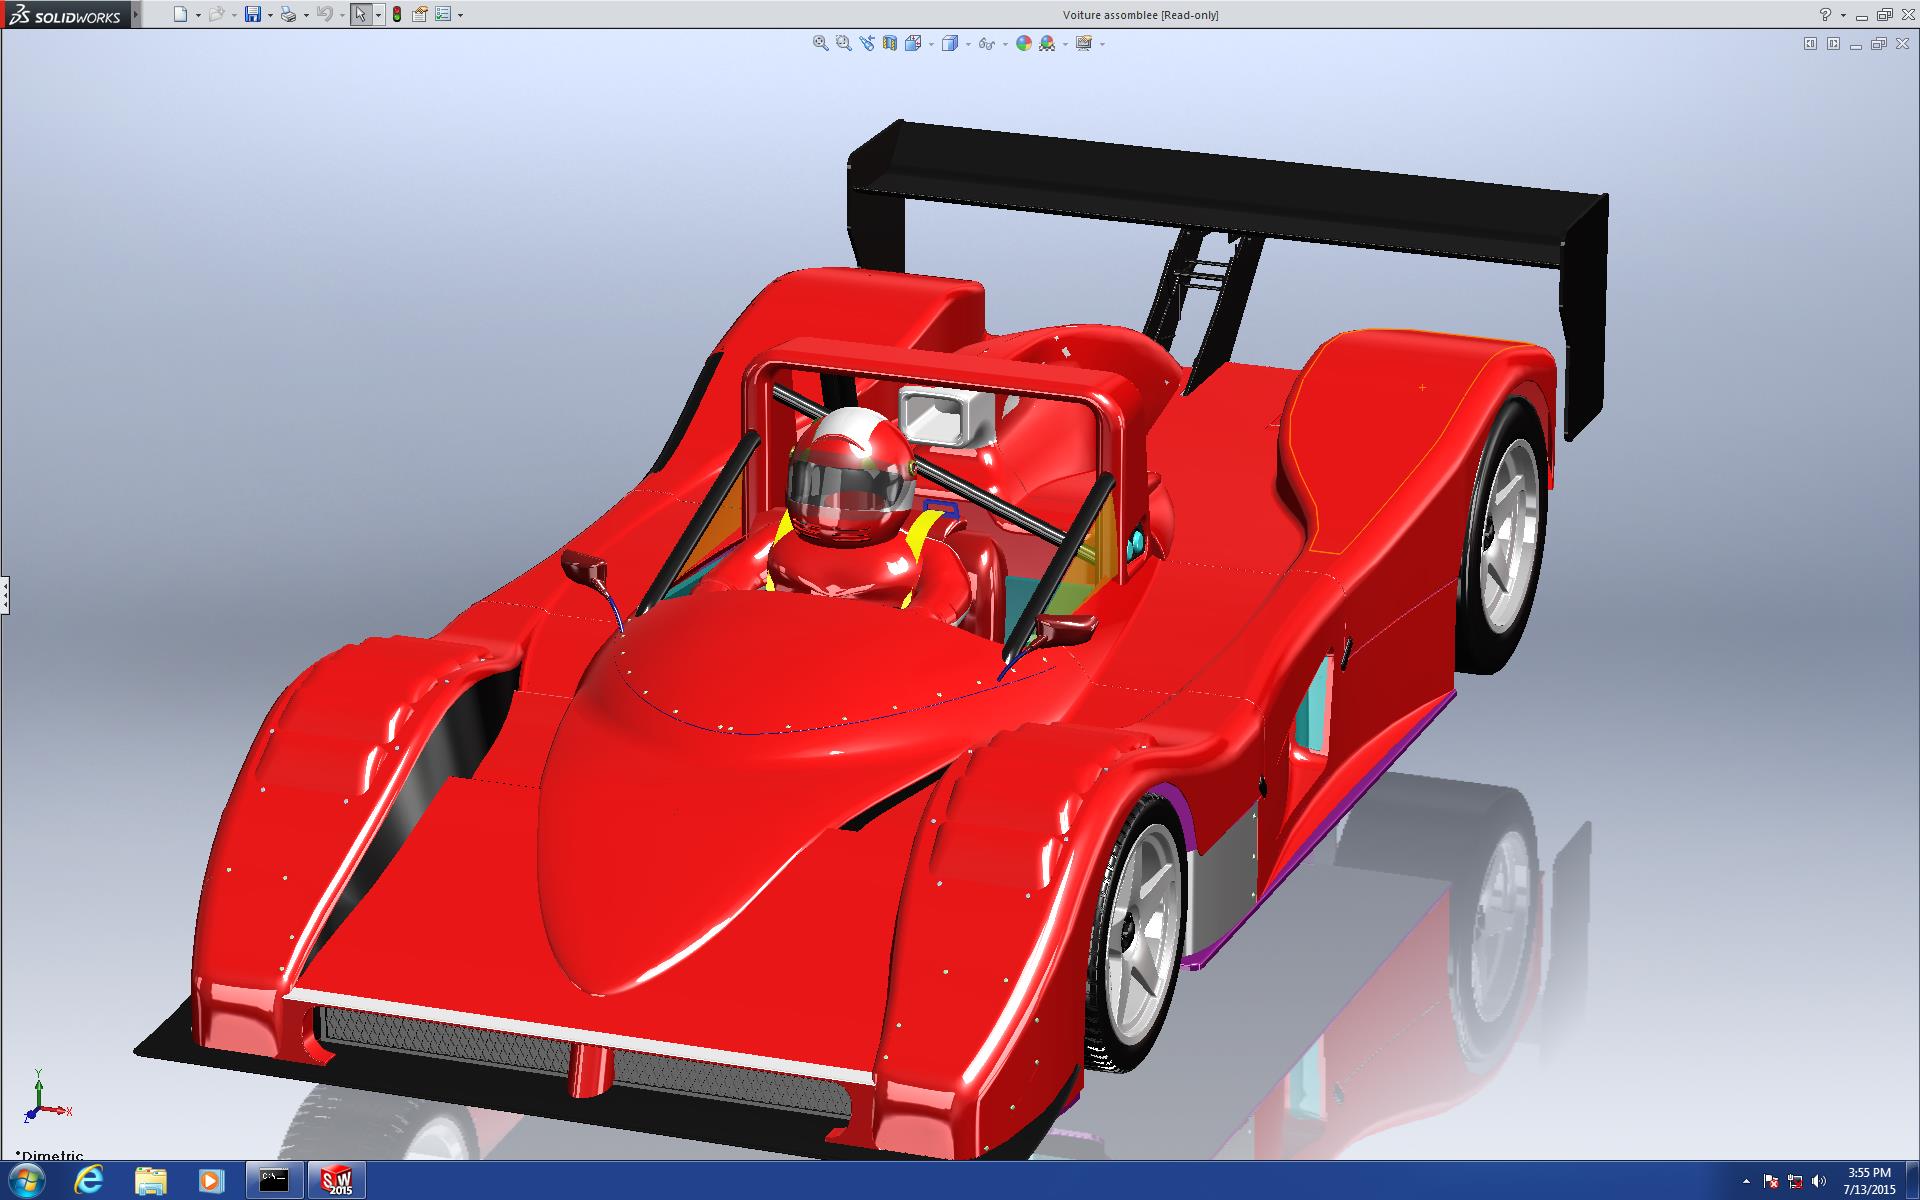1920x1200 pixels.
Task: Click the Zoom to Fit icon
Action: click(820, 43)
